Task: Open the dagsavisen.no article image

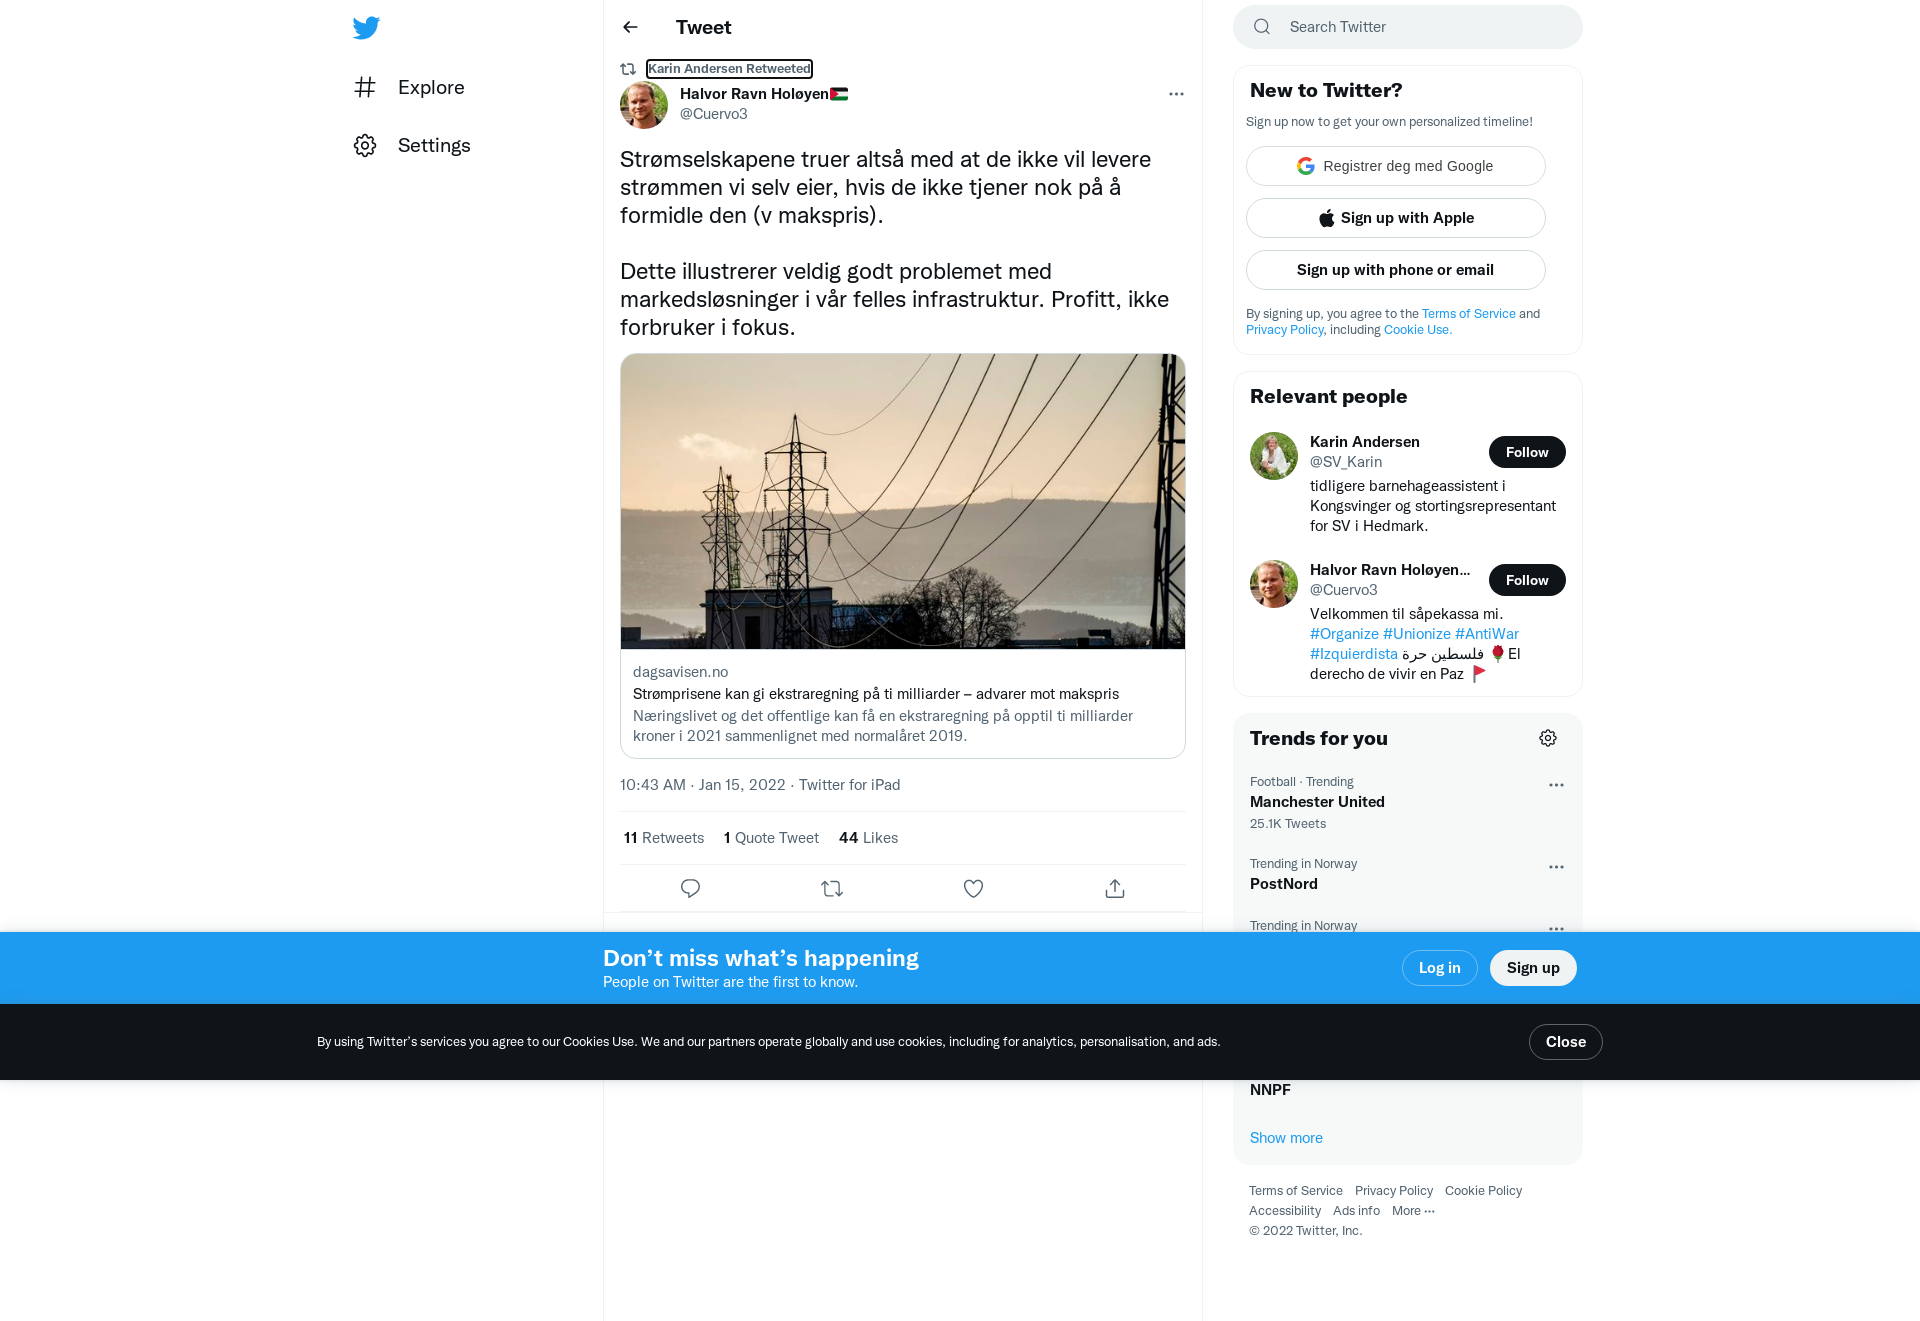Action: point(903,501)
